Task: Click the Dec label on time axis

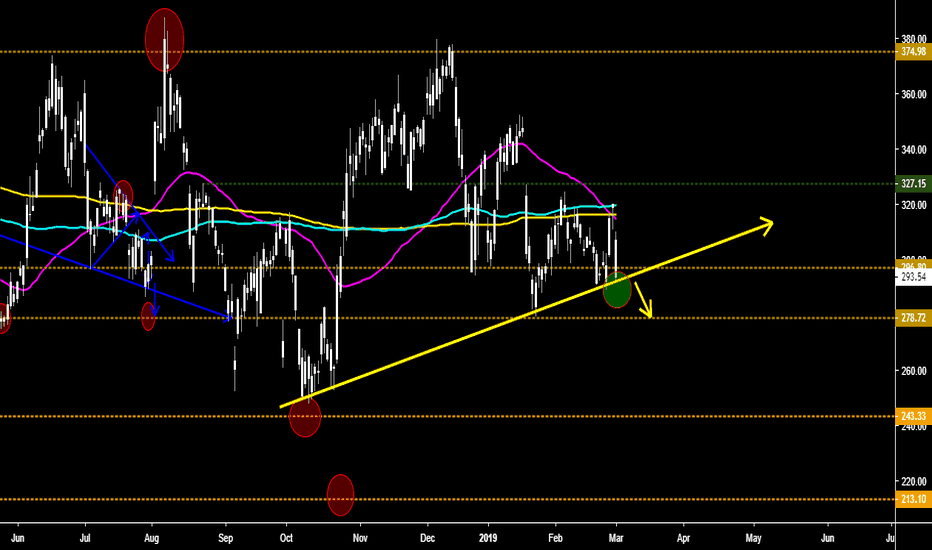Action: pos(427,538)
